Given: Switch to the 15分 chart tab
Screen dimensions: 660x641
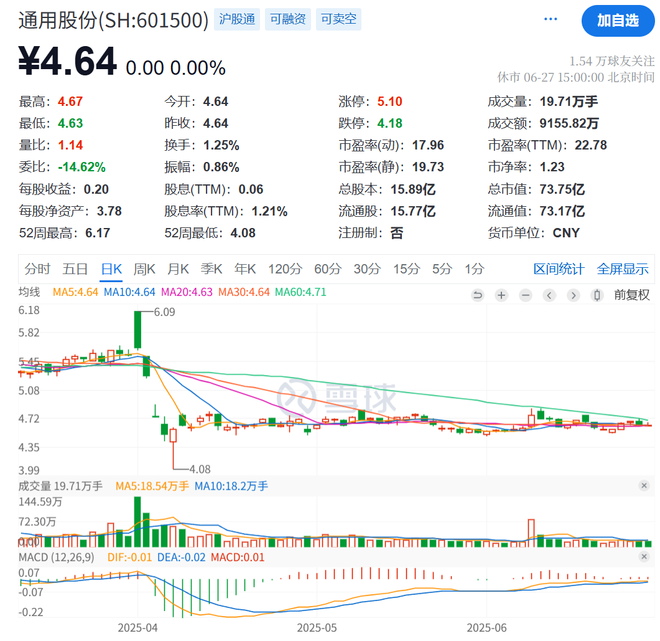Looking at the screenshot, I should pyautogui.click(x=407, y=269).
